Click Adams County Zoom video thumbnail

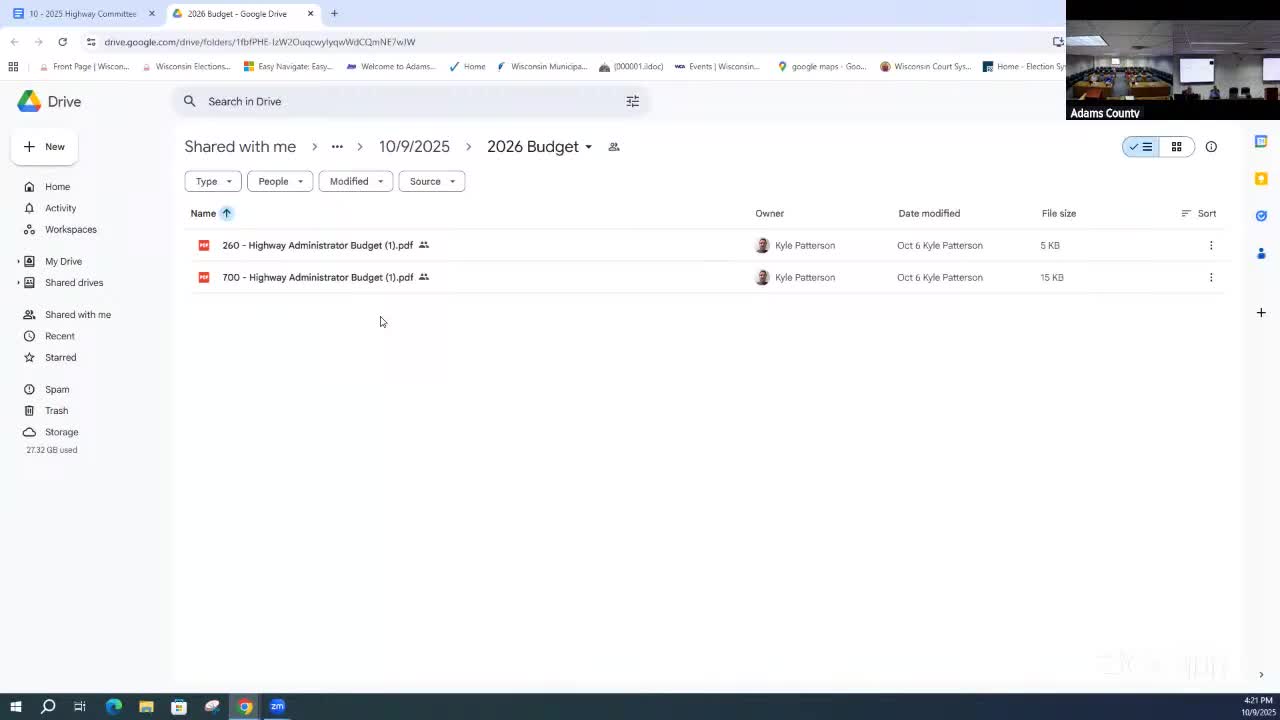pyautogui.click(x=1173, y=60)
